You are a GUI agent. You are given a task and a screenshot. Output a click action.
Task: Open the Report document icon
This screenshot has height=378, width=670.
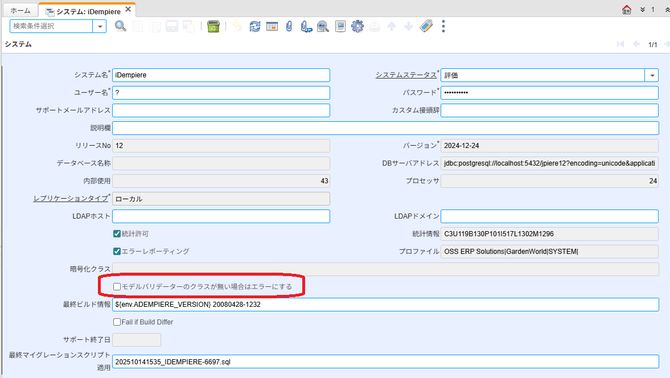pyautogui.click(x=340, y=26)
